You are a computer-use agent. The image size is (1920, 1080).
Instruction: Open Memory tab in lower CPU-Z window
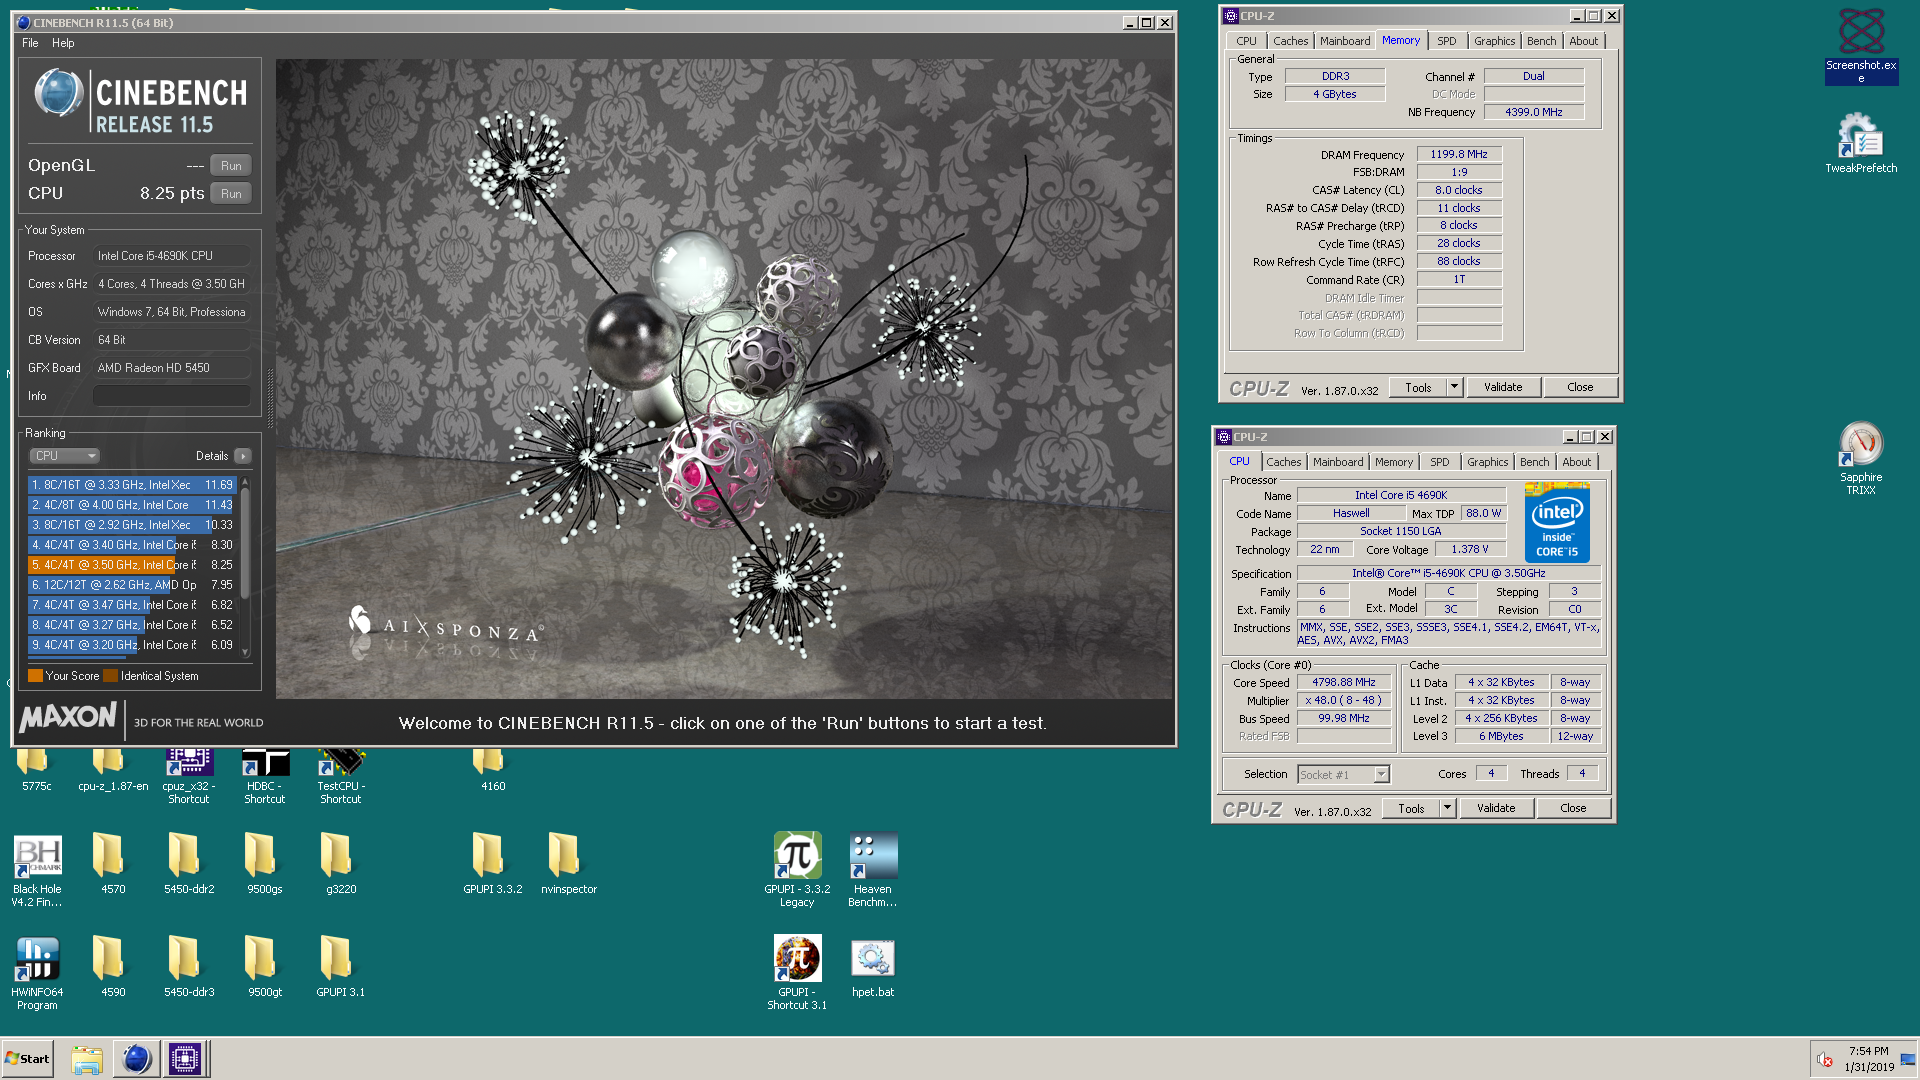click(x=1394, y=462)
